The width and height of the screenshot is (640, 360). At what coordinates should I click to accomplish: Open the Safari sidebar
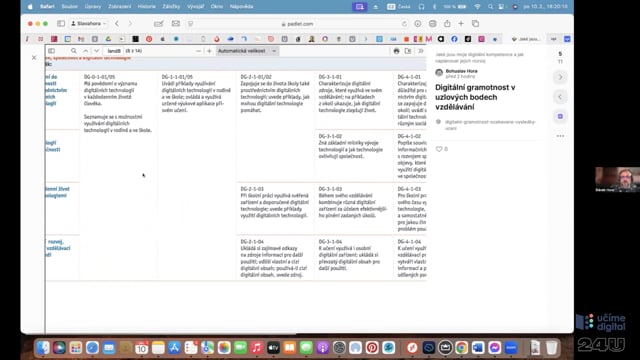[61, 24]
